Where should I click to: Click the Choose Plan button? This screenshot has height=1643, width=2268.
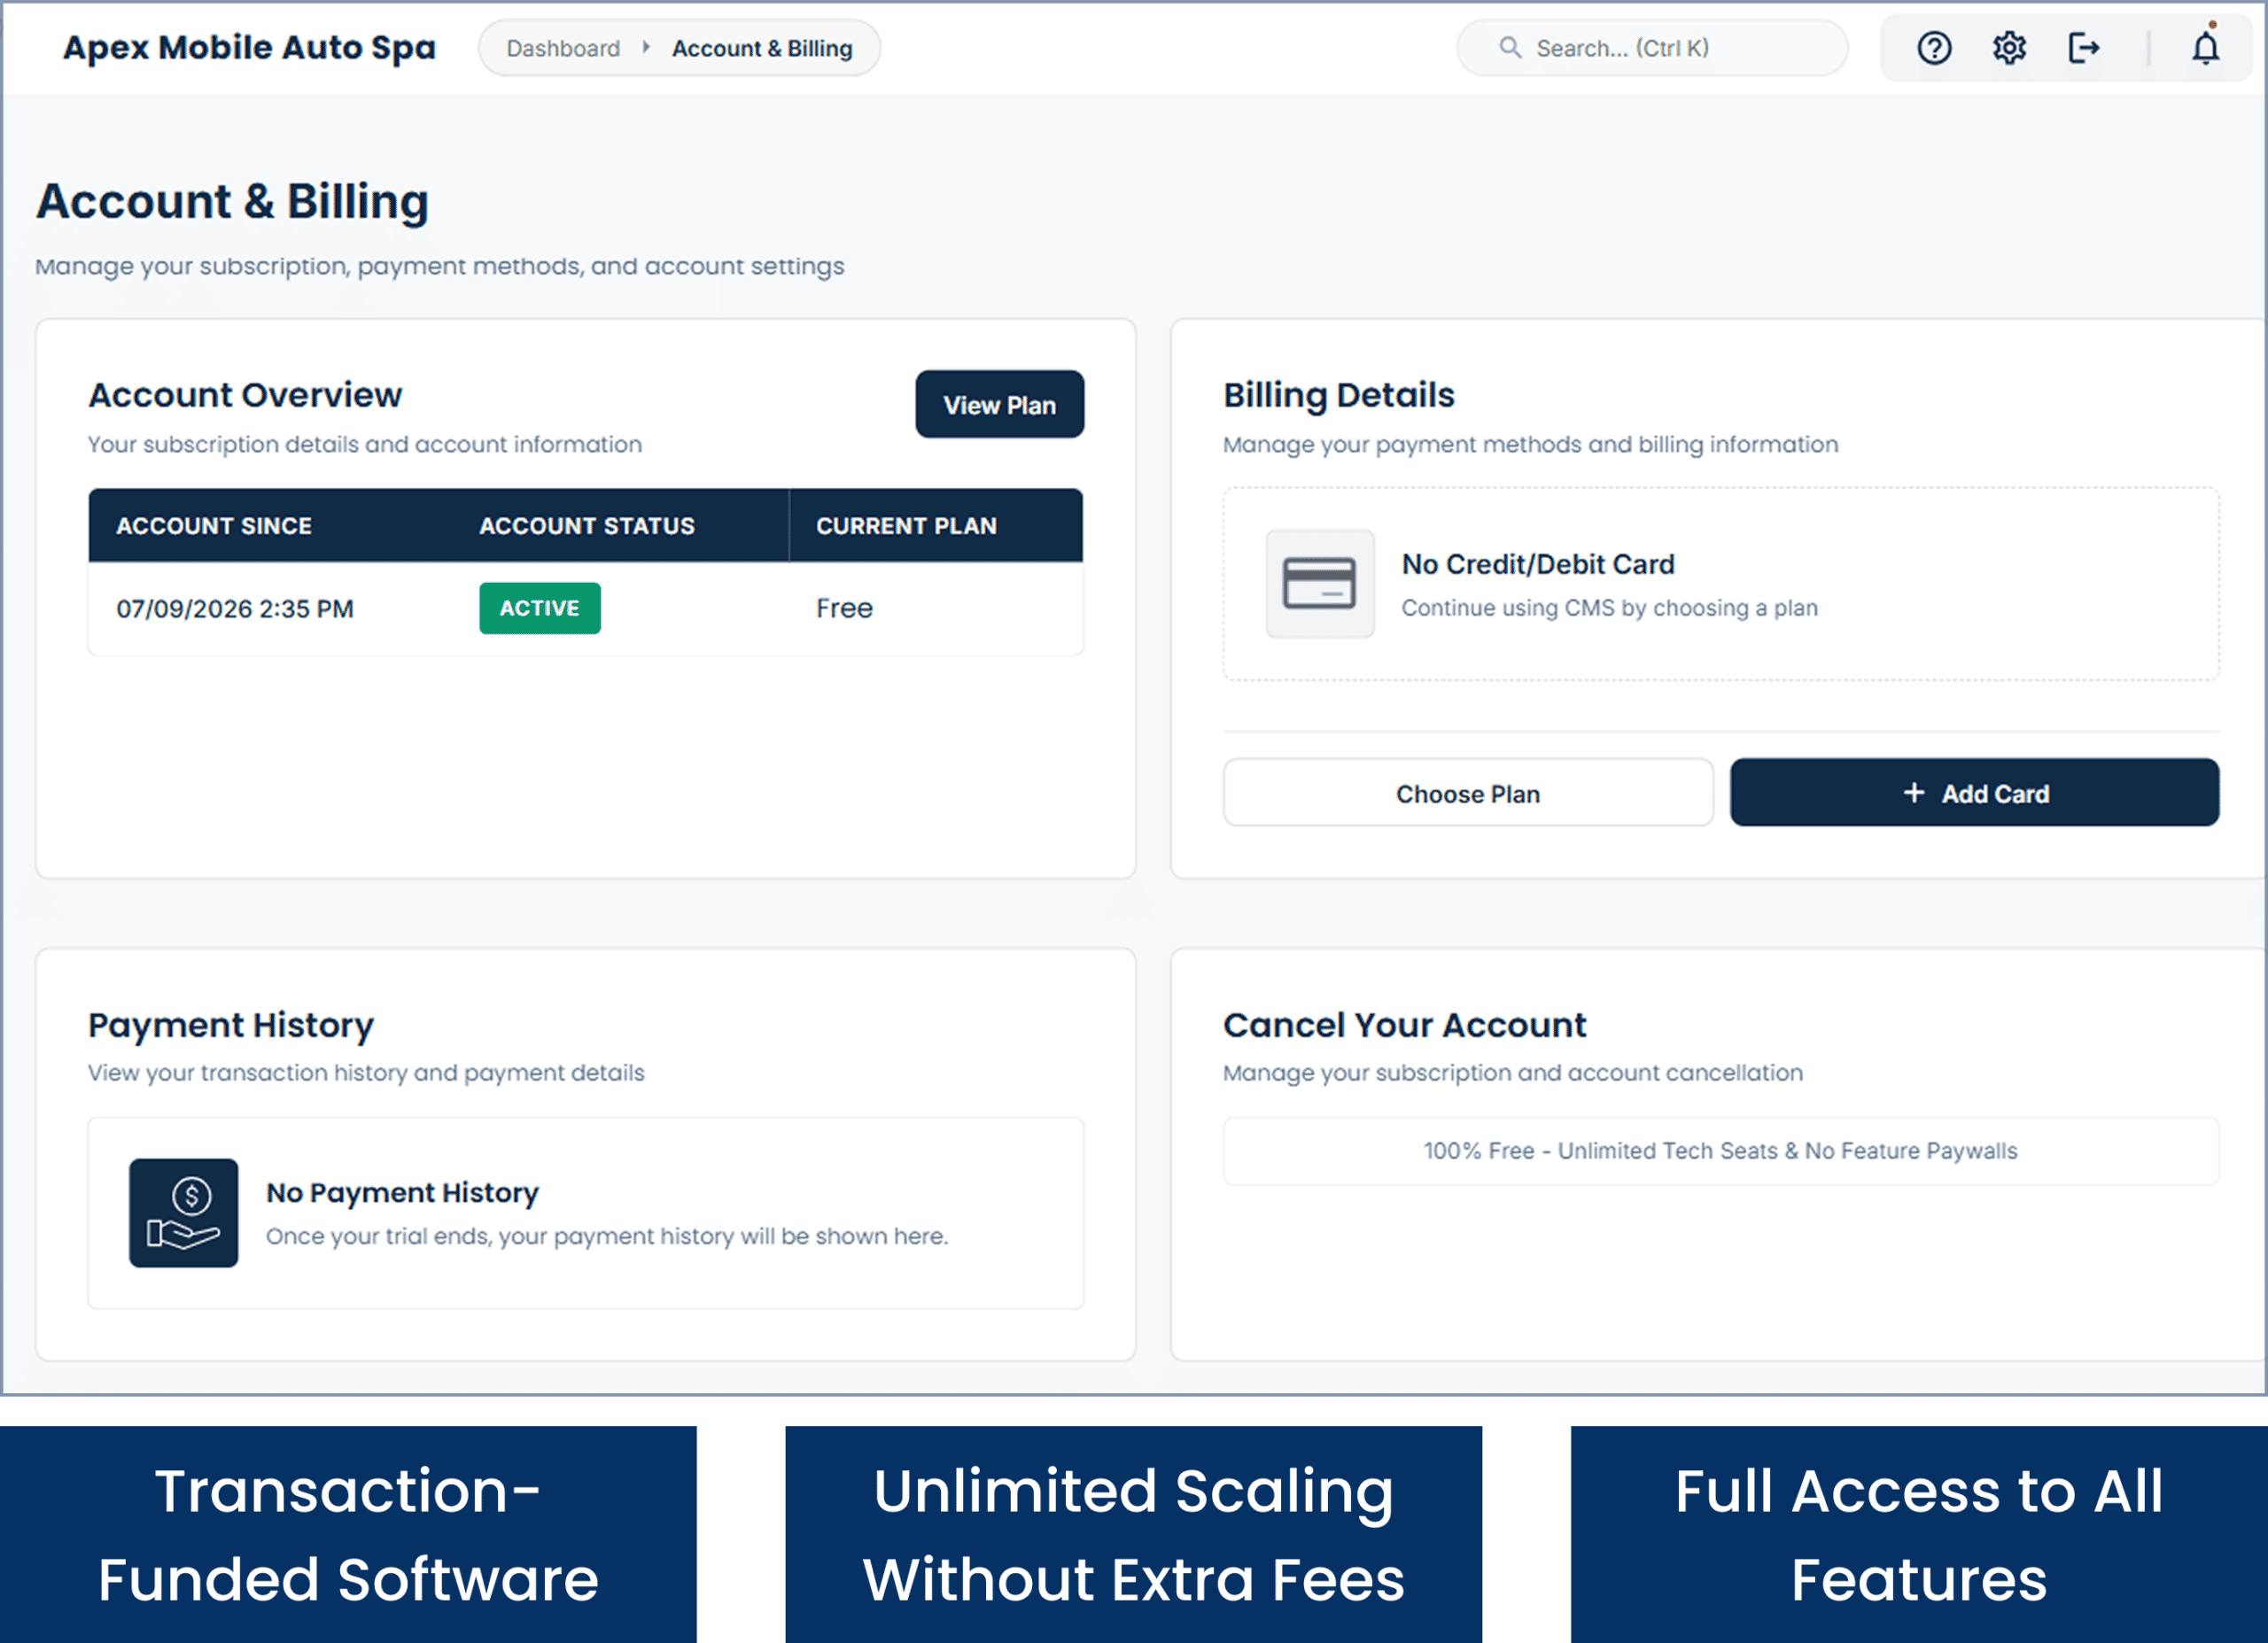click(x=1467, y=793)
